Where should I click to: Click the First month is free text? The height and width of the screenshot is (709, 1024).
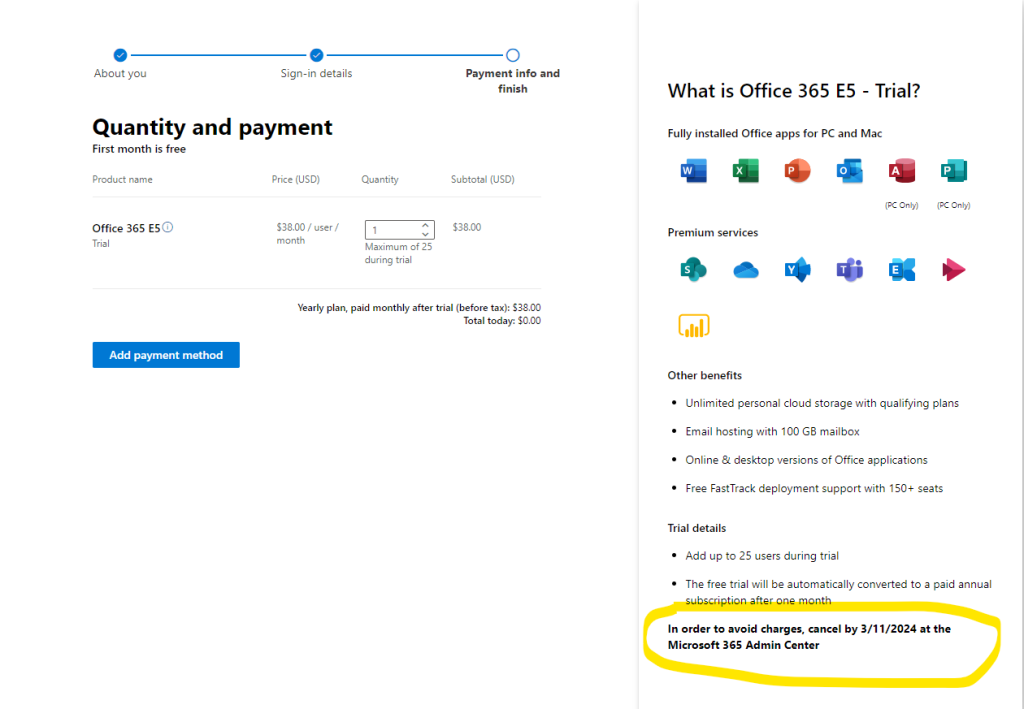[x=139, y=149]
